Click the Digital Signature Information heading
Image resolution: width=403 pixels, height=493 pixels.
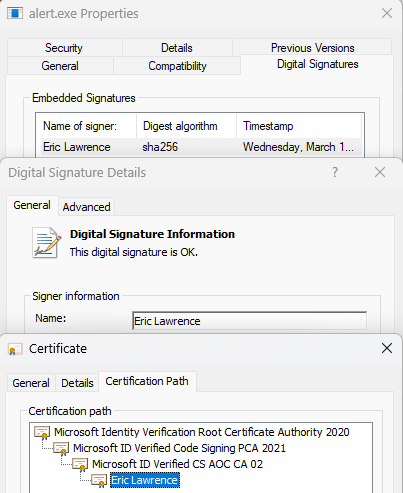point(152,234)
